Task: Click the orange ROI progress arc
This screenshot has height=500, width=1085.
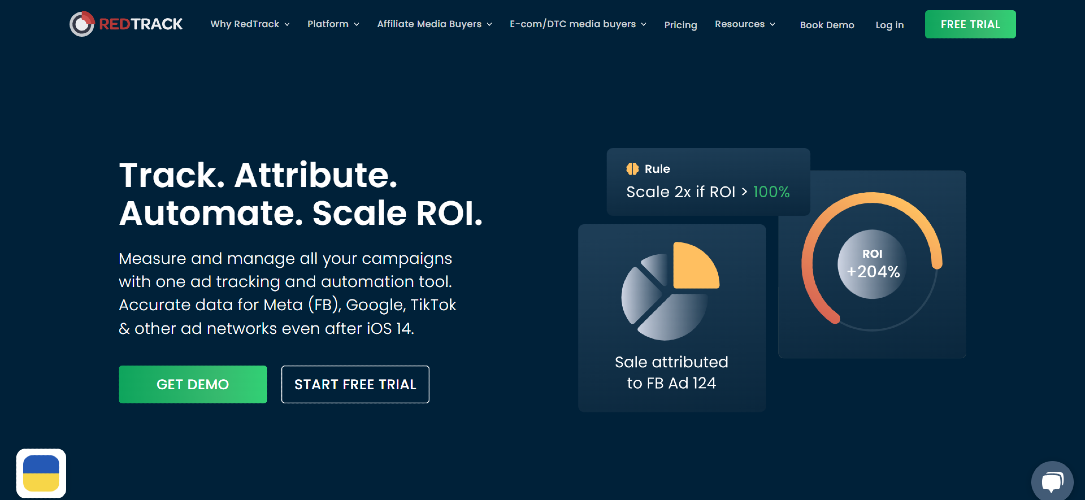Action: pos(871,257)
